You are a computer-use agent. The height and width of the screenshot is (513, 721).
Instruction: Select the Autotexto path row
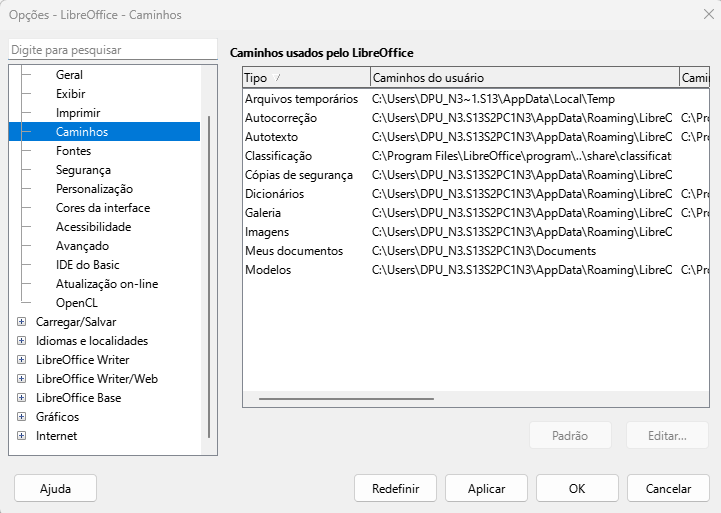476,137
